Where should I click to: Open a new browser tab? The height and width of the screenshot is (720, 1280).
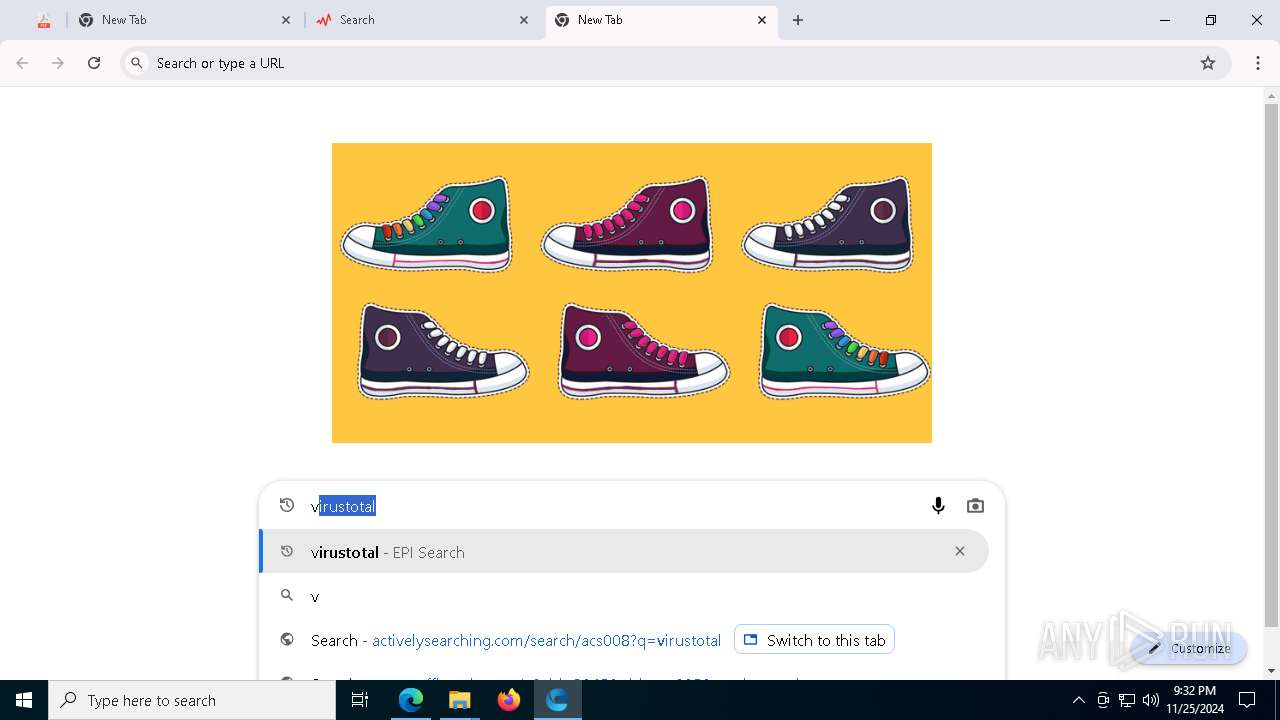798,20
